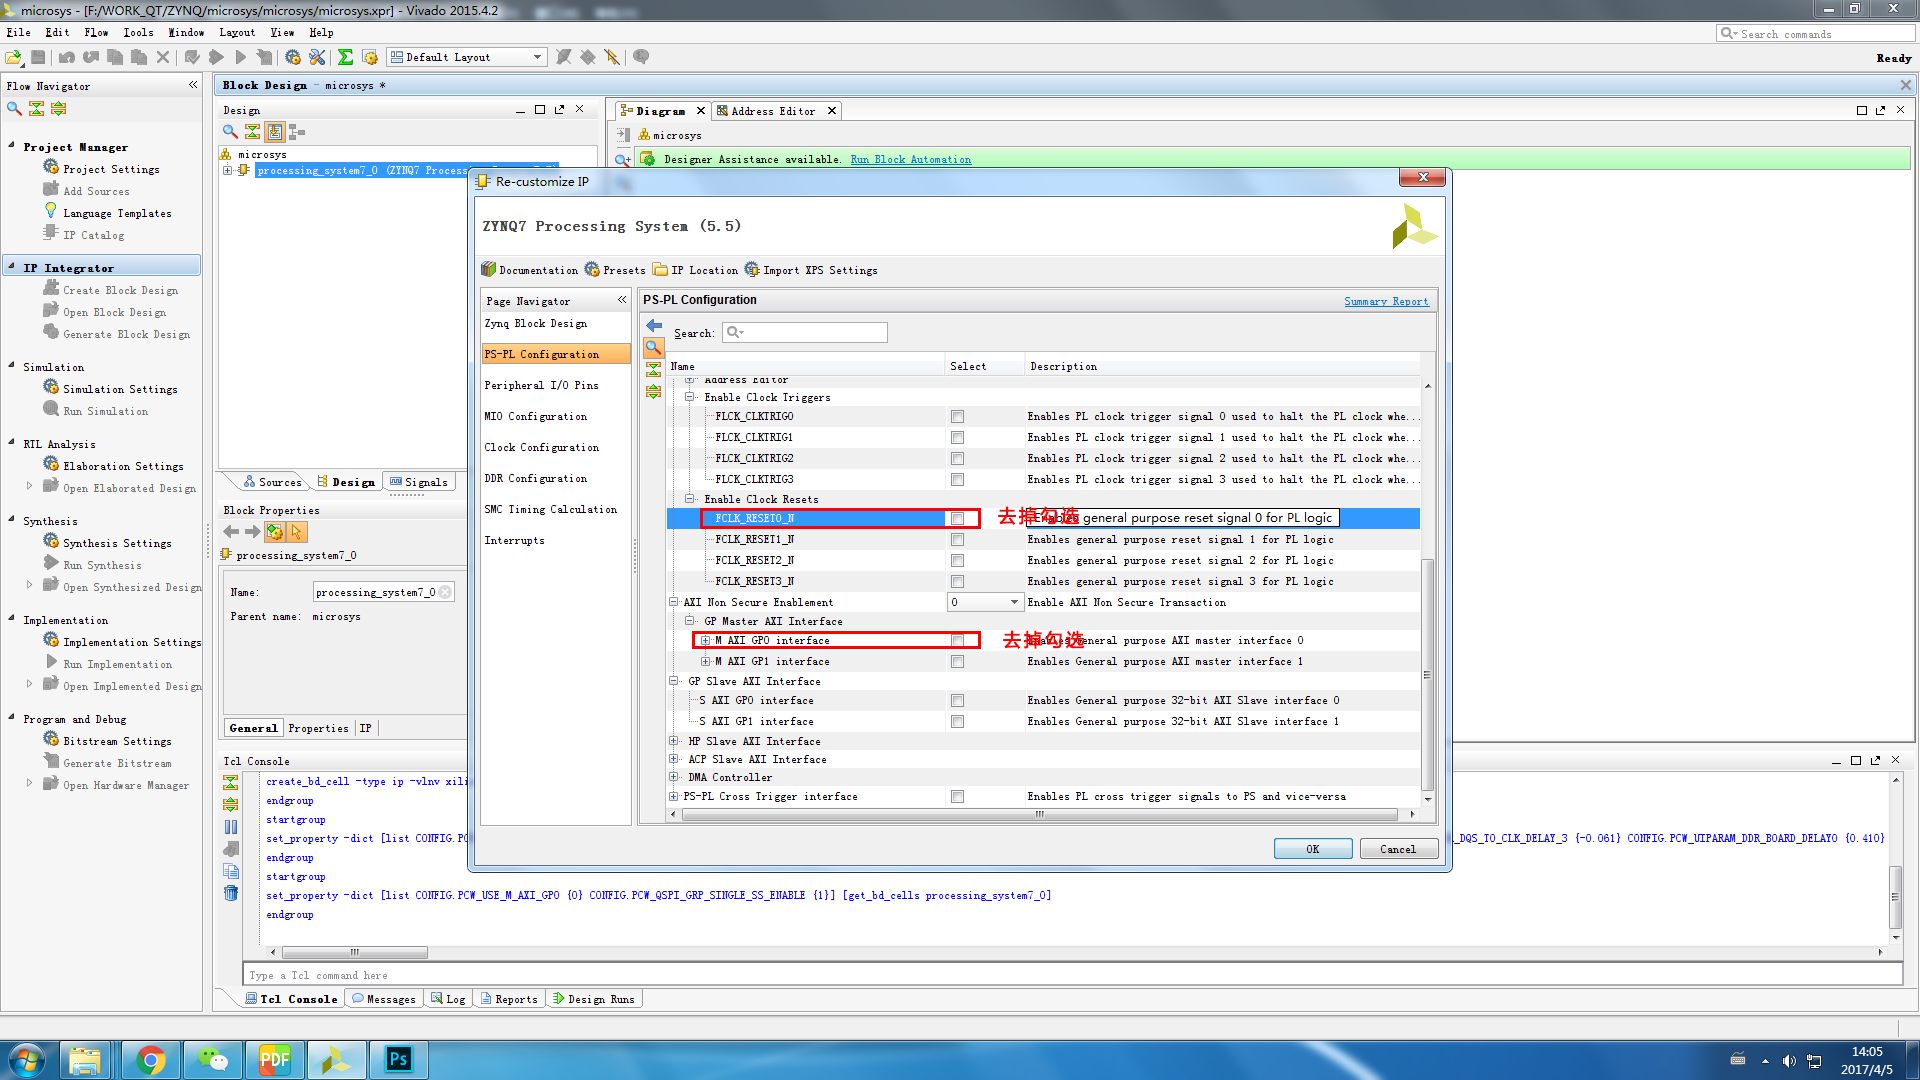The height and width of the screenshot is (1080, 1920).
Task: Click the vertical scrollbar of the configuration table
Action: pos(1428,673)
